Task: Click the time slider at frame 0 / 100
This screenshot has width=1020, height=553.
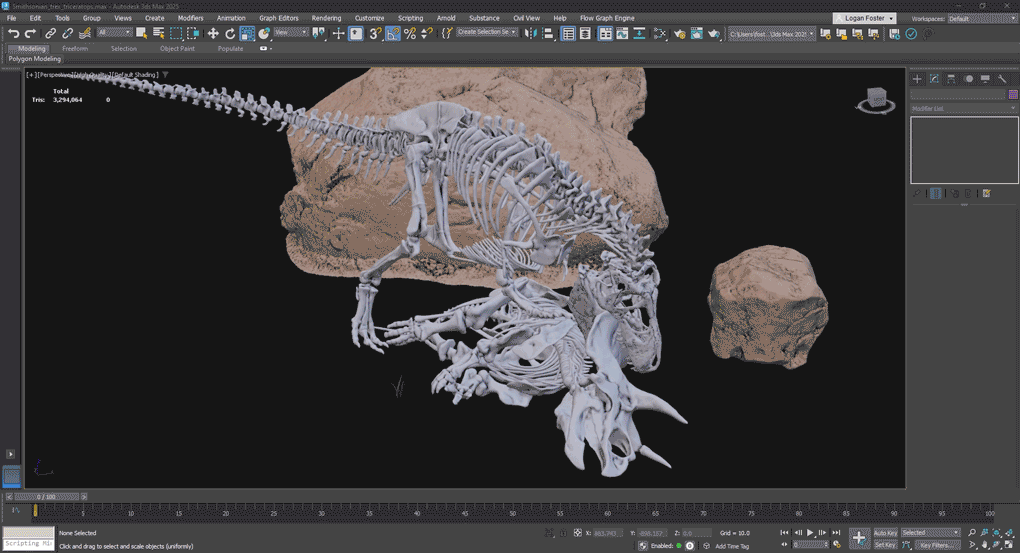Action: [47, 497]
